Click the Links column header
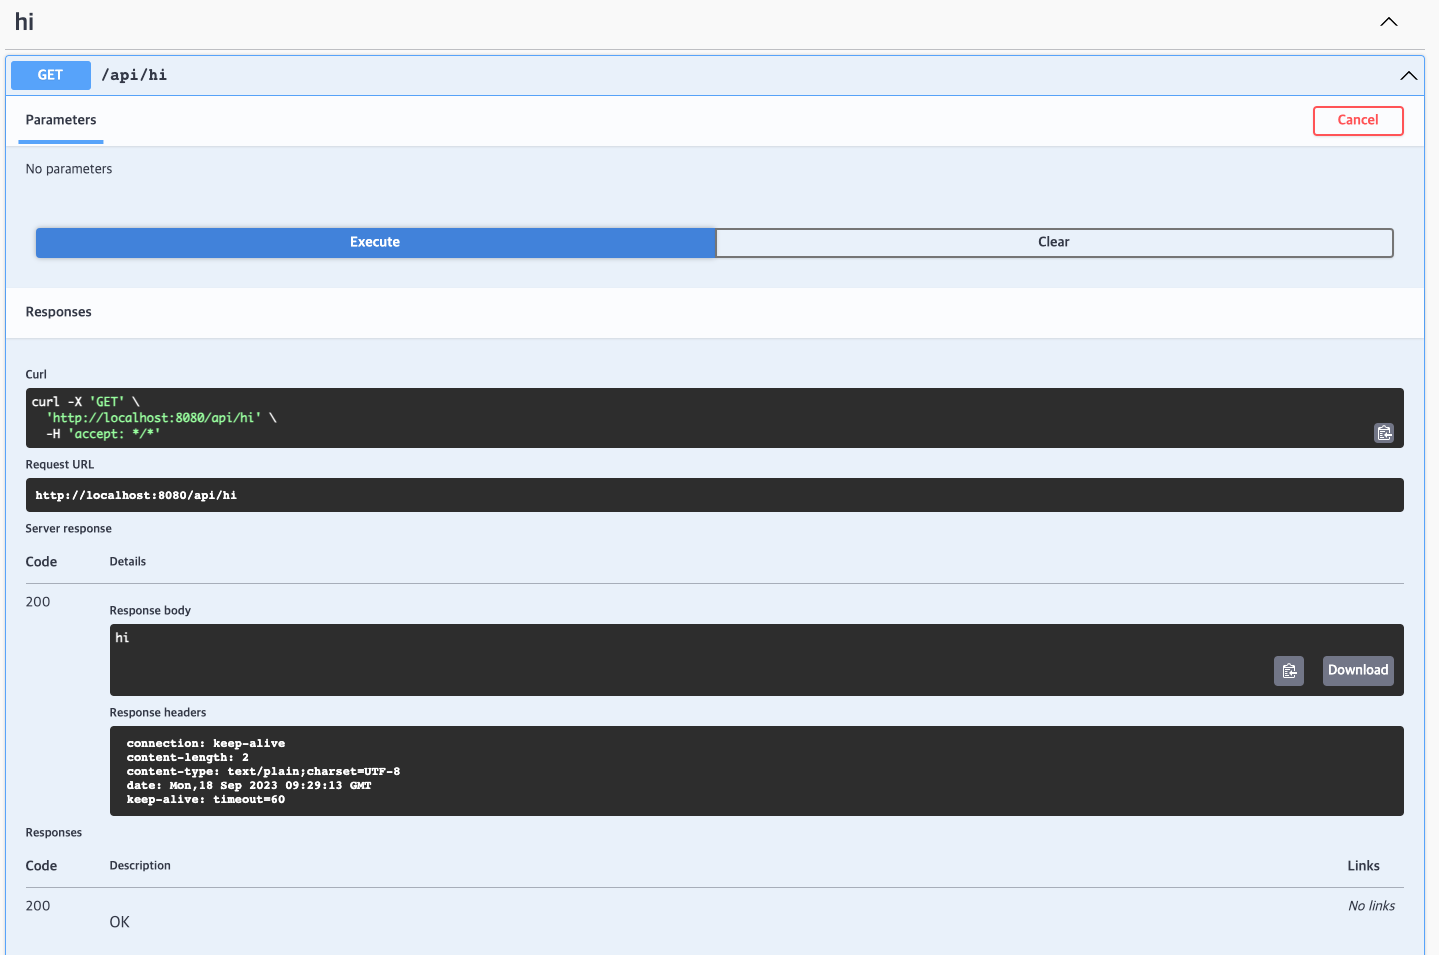Screen dimensions: 1439x955 coord(1364,866)
